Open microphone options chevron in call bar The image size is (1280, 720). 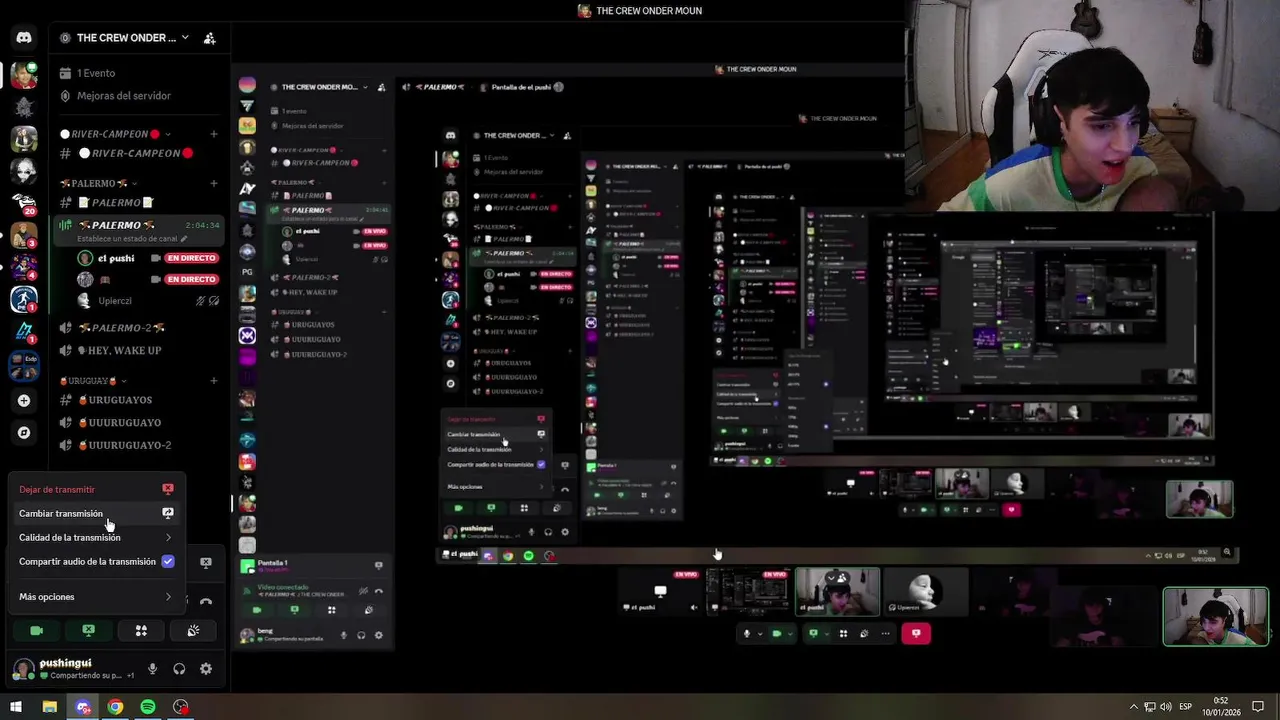[x=759, y=634]
